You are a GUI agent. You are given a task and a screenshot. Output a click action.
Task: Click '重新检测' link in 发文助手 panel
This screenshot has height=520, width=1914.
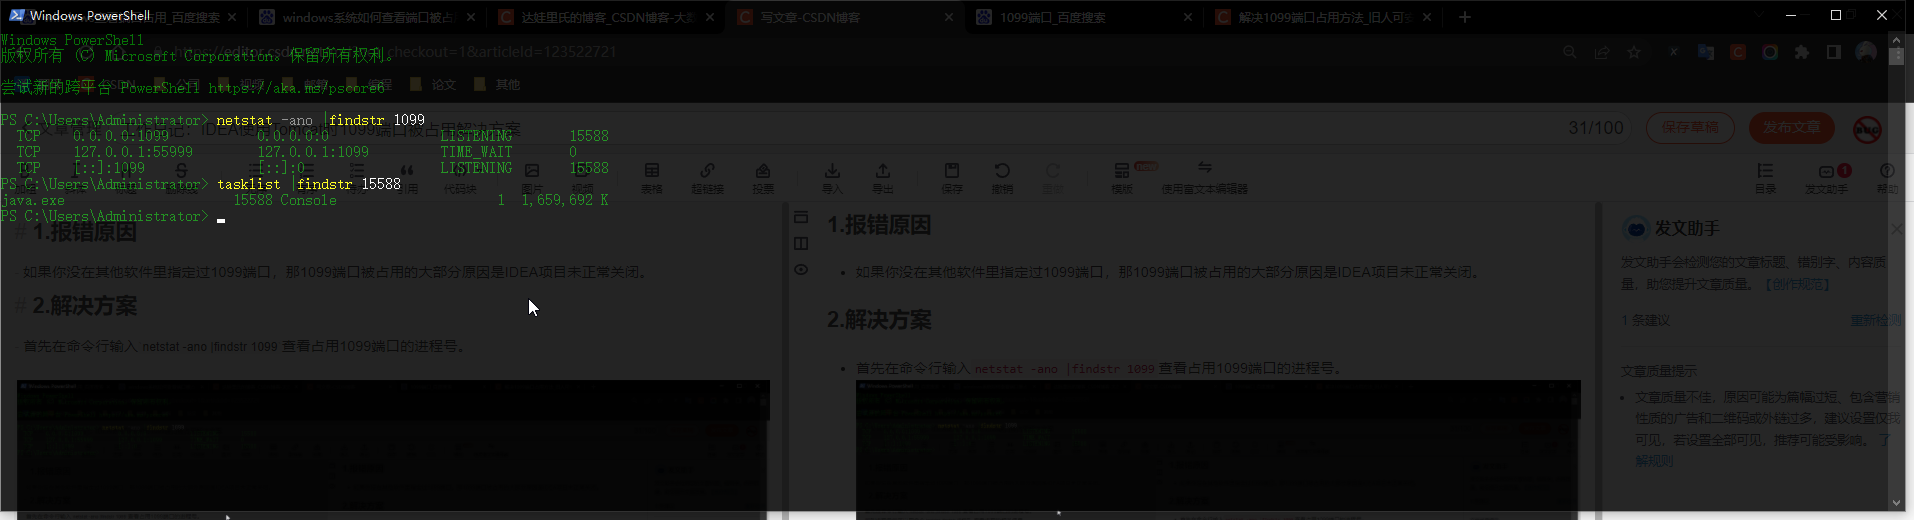coord(1876,320)
